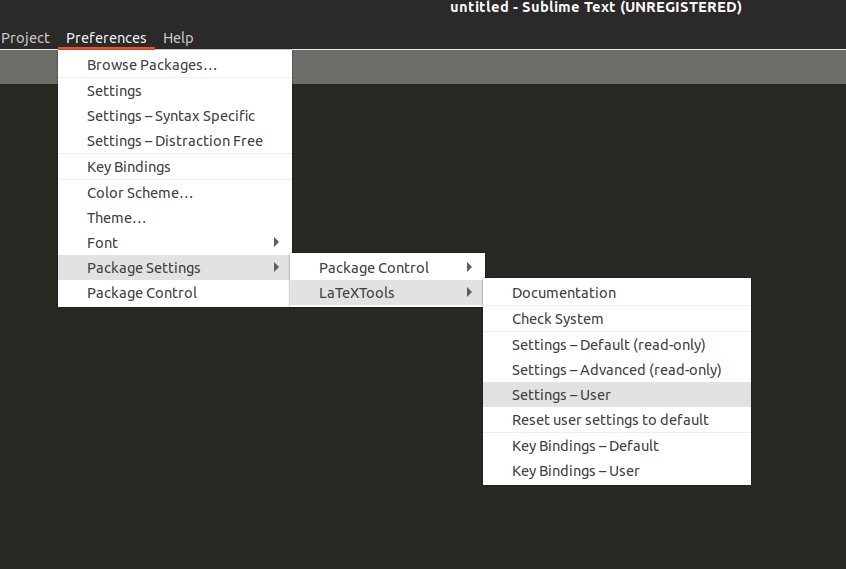
Task: Open Key Bindings – Default for LaTeXTools
Action: [617, 445]
